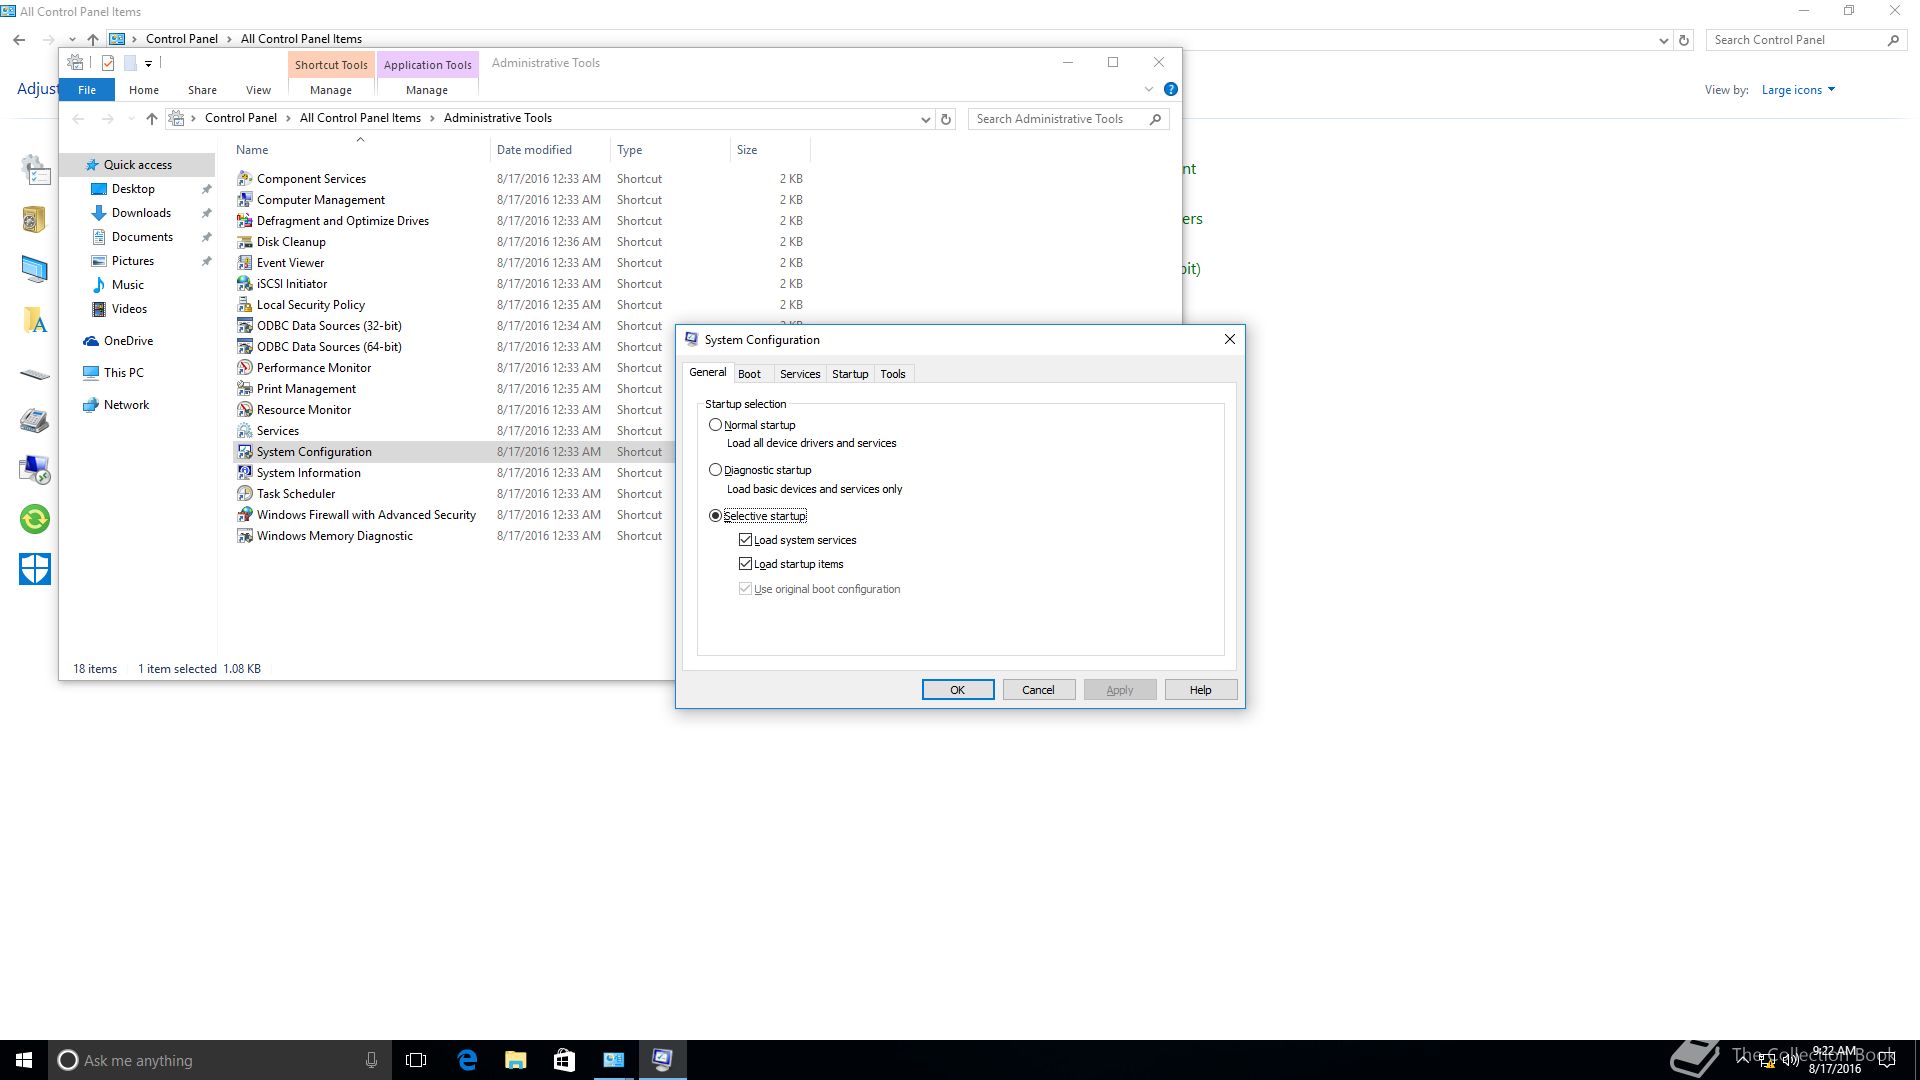Click the Services gear icon in file list
This screenshot has height=1080, width=1920.
click(x=245, y=431)
